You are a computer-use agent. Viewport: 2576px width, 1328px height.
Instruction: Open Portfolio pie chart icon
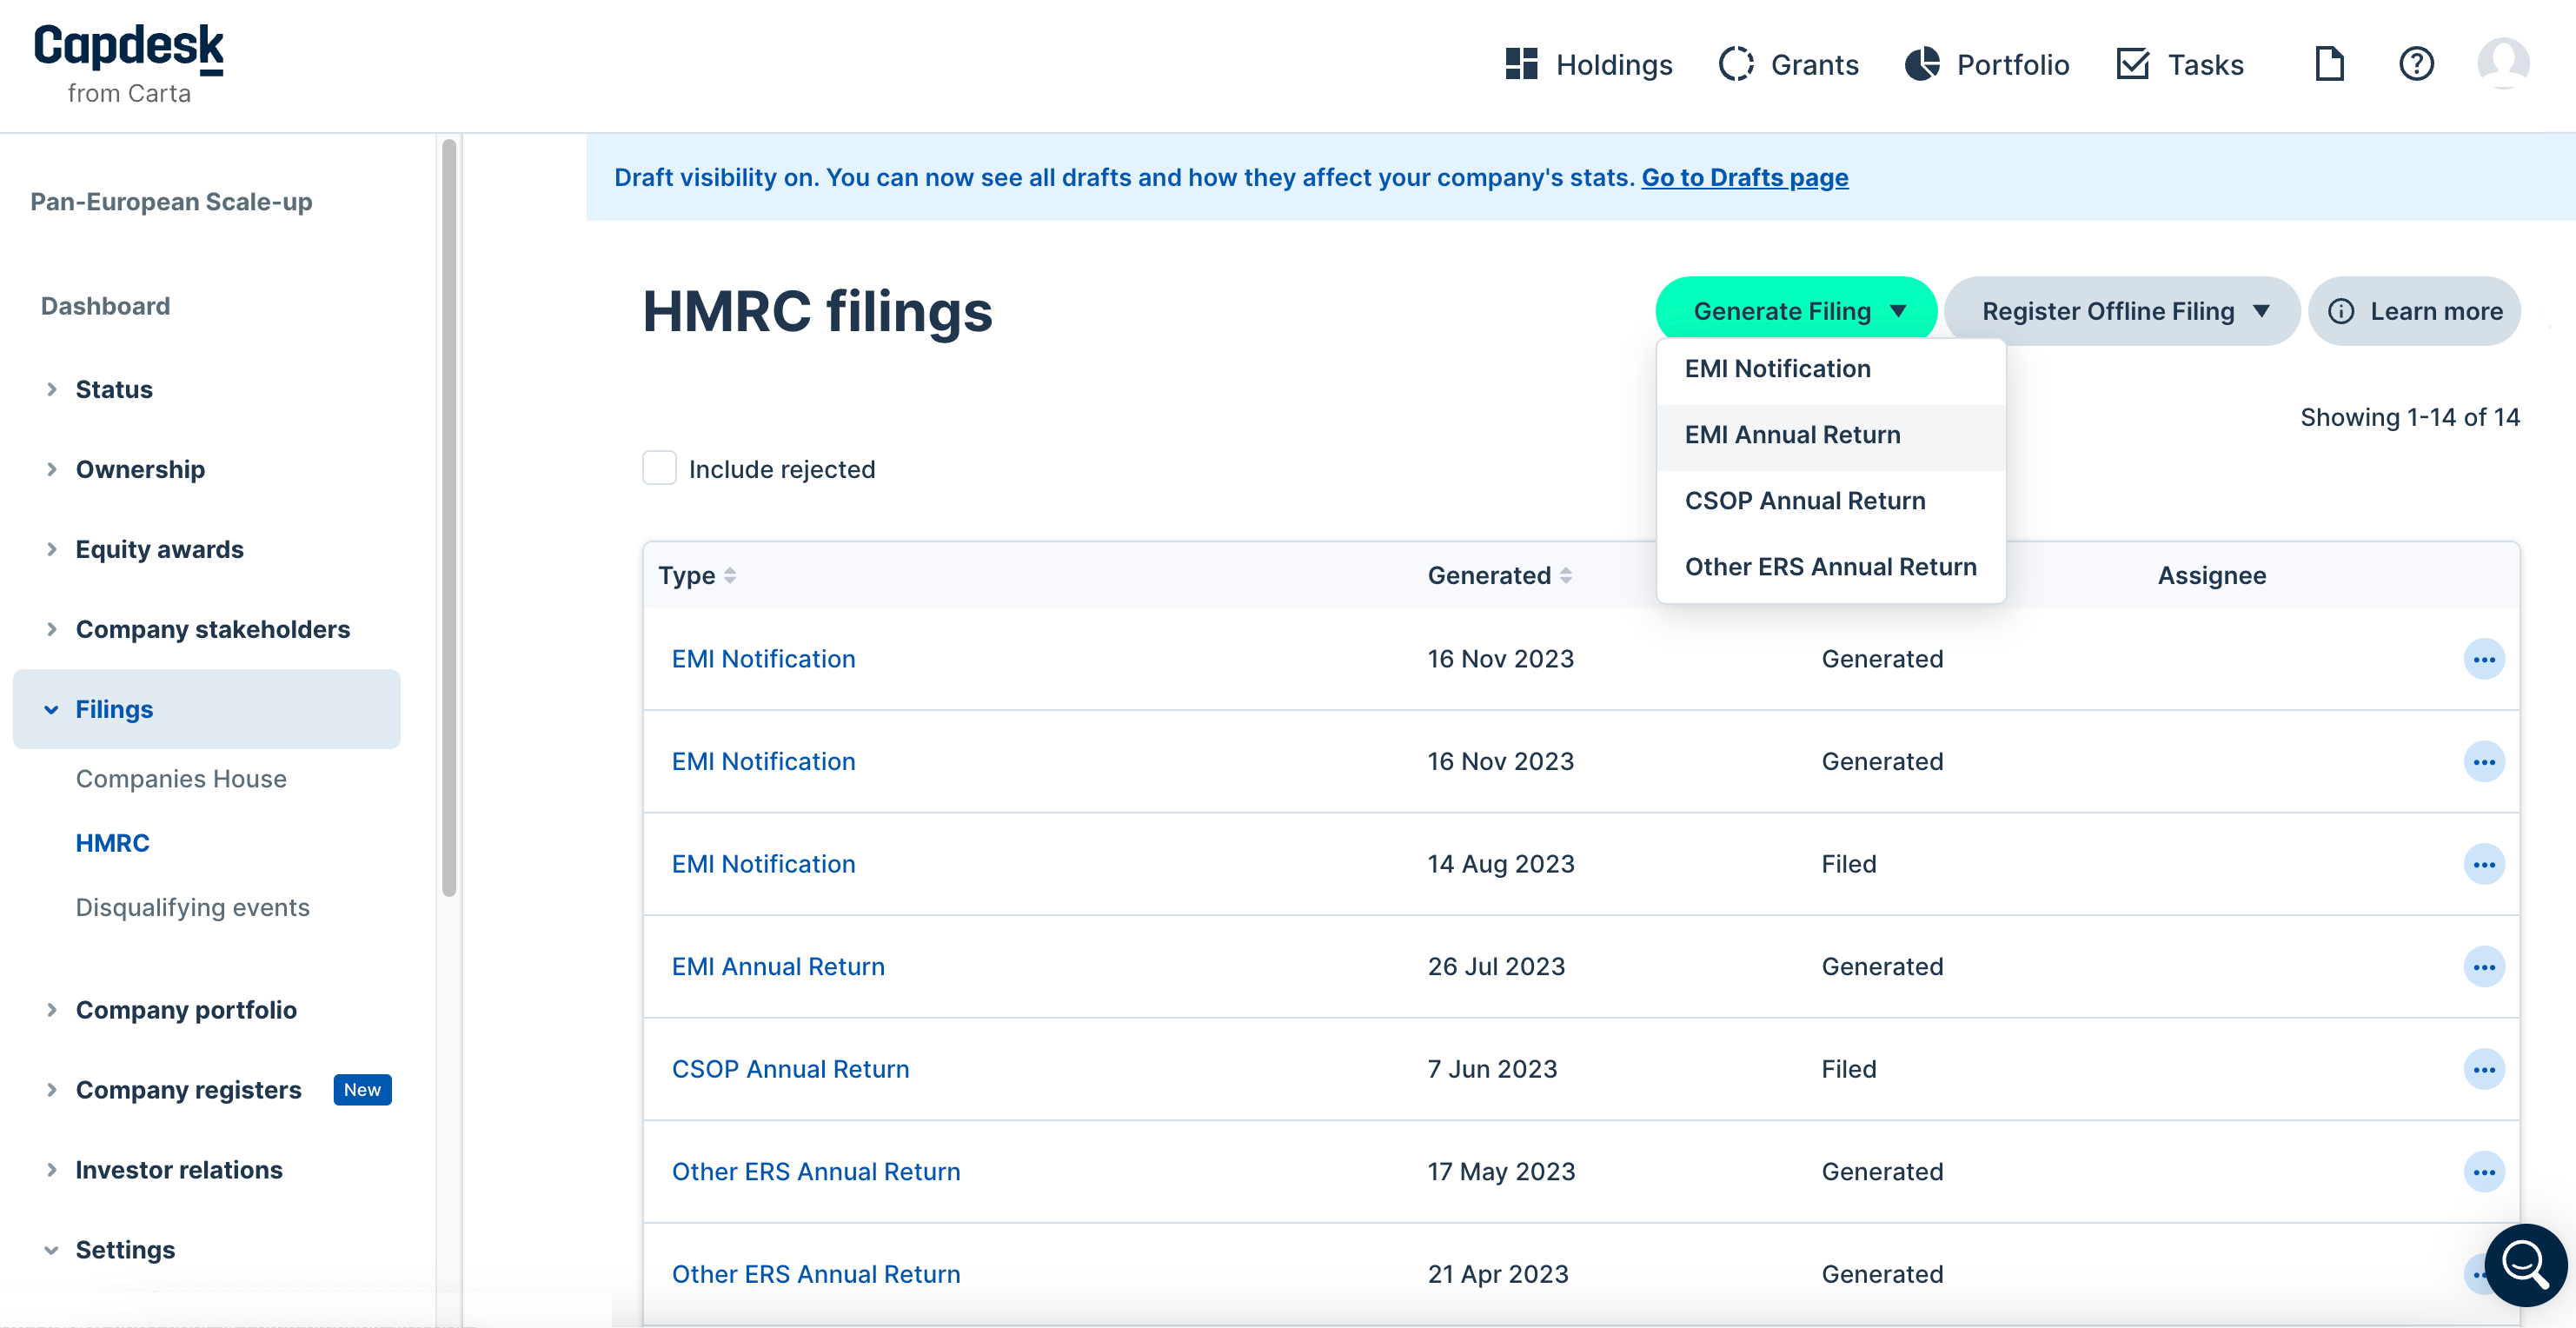(x=1921, y=64)
